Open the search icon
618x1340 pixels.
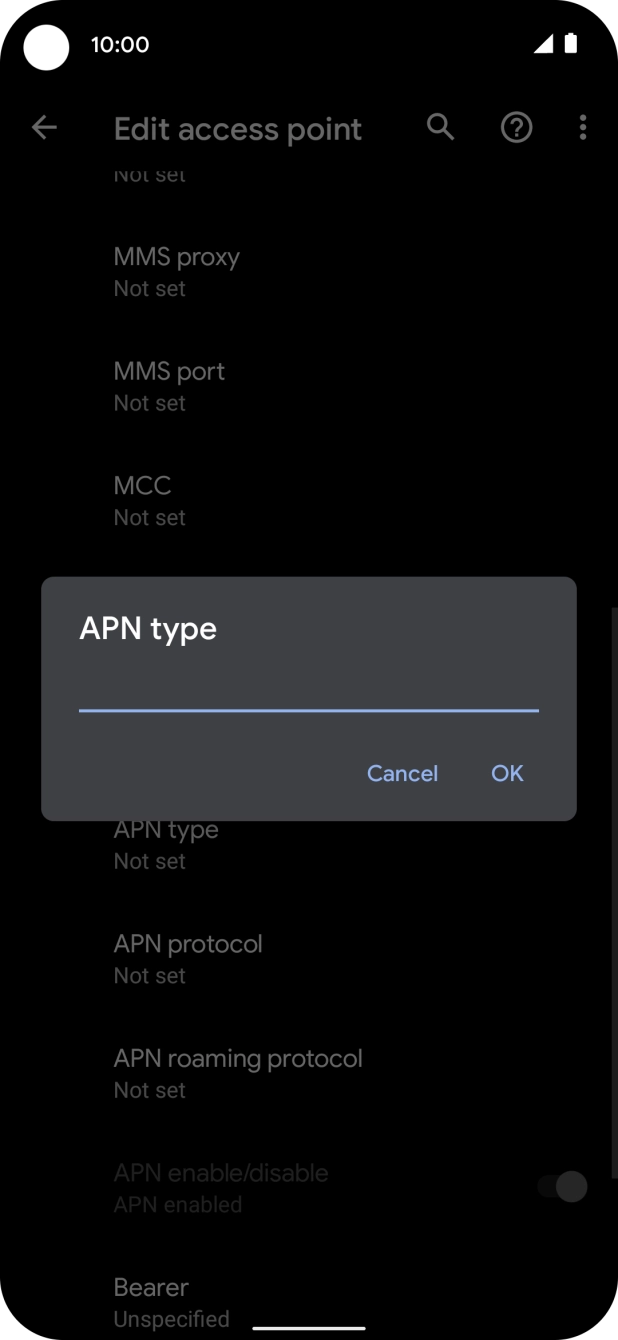pos(440,127)
